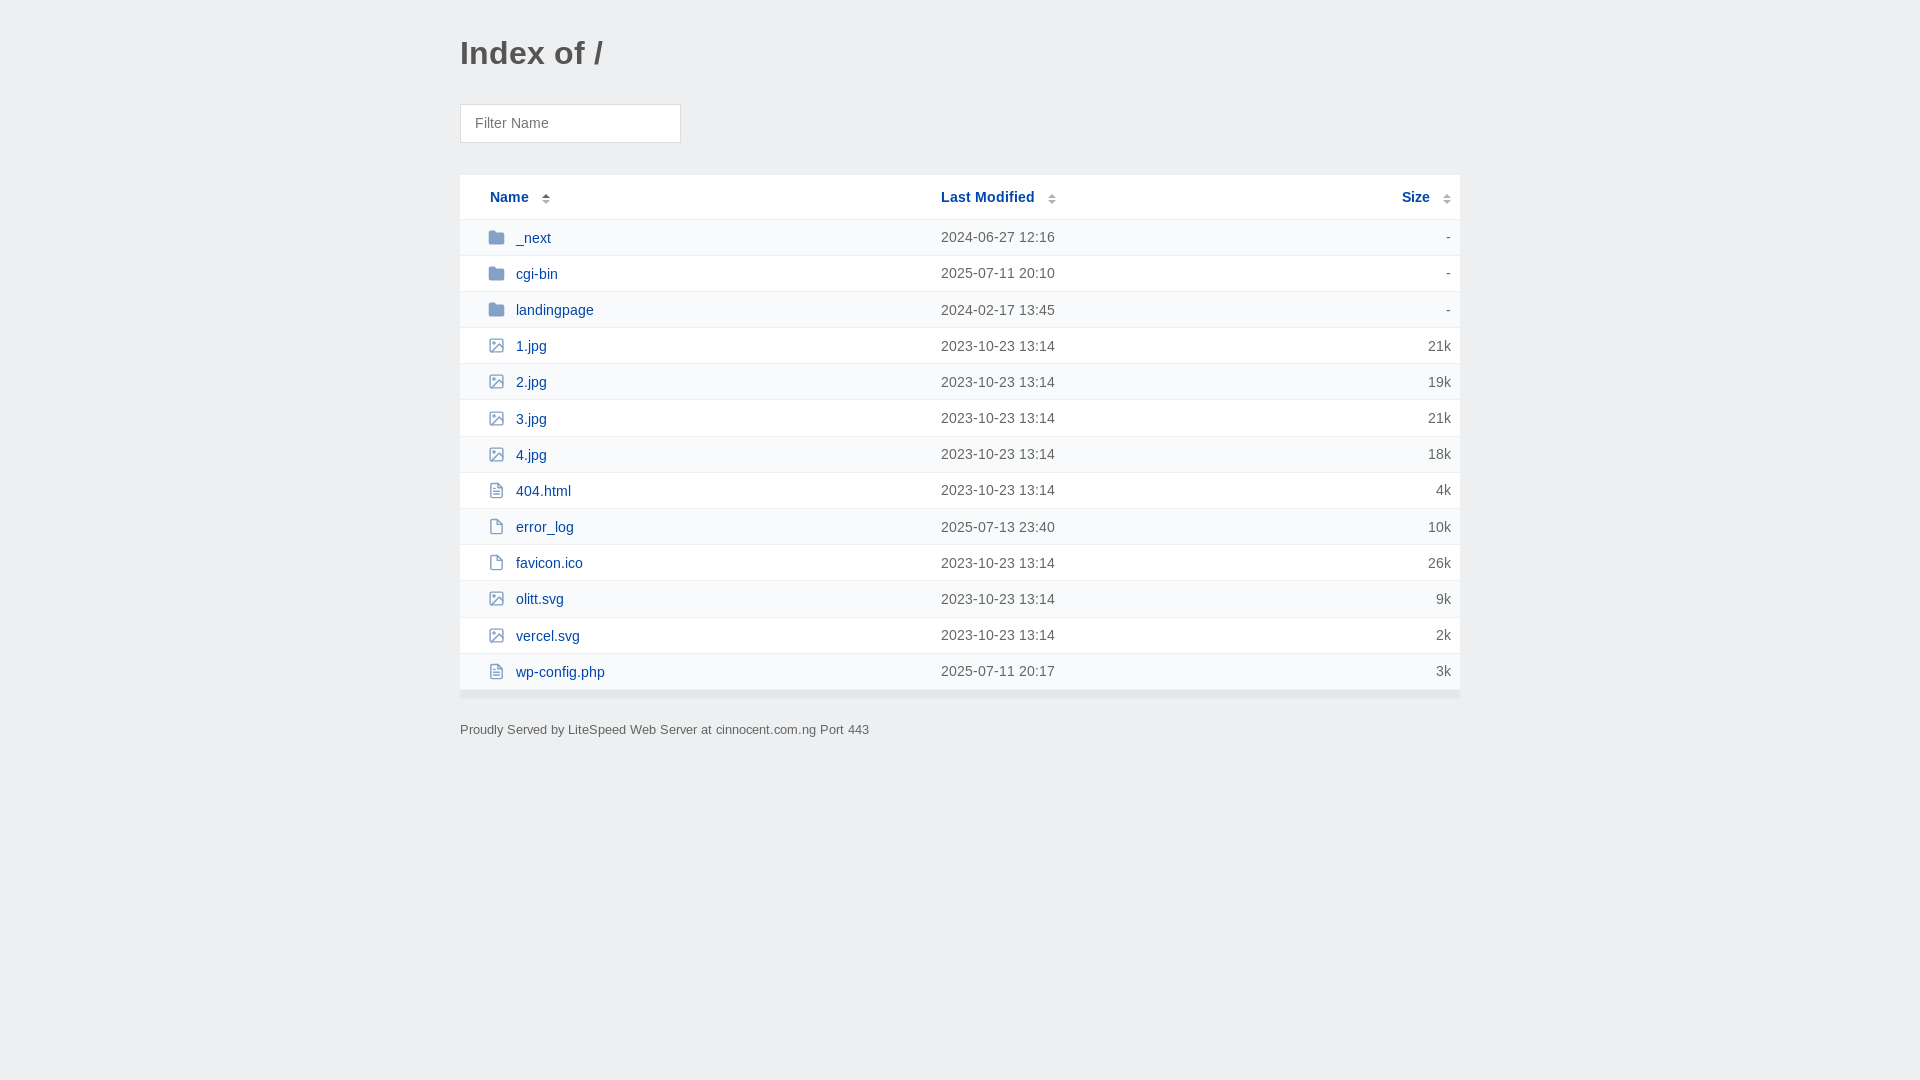Click the file icon for favicon.ico
This screenshot has width=1920, height=1080.
pos(496,563)
